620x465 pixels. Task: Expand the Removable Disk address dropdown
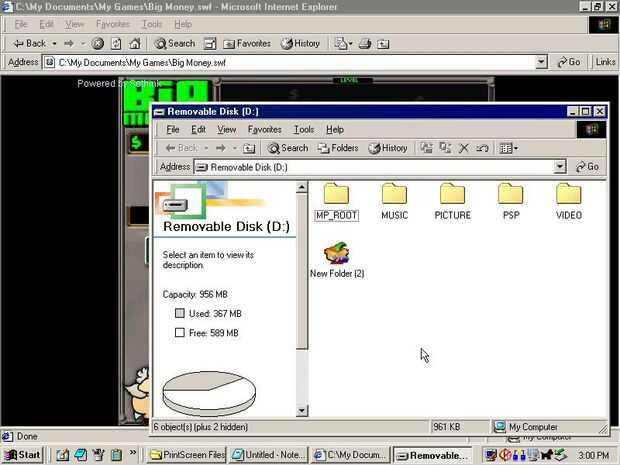[560, 167]
